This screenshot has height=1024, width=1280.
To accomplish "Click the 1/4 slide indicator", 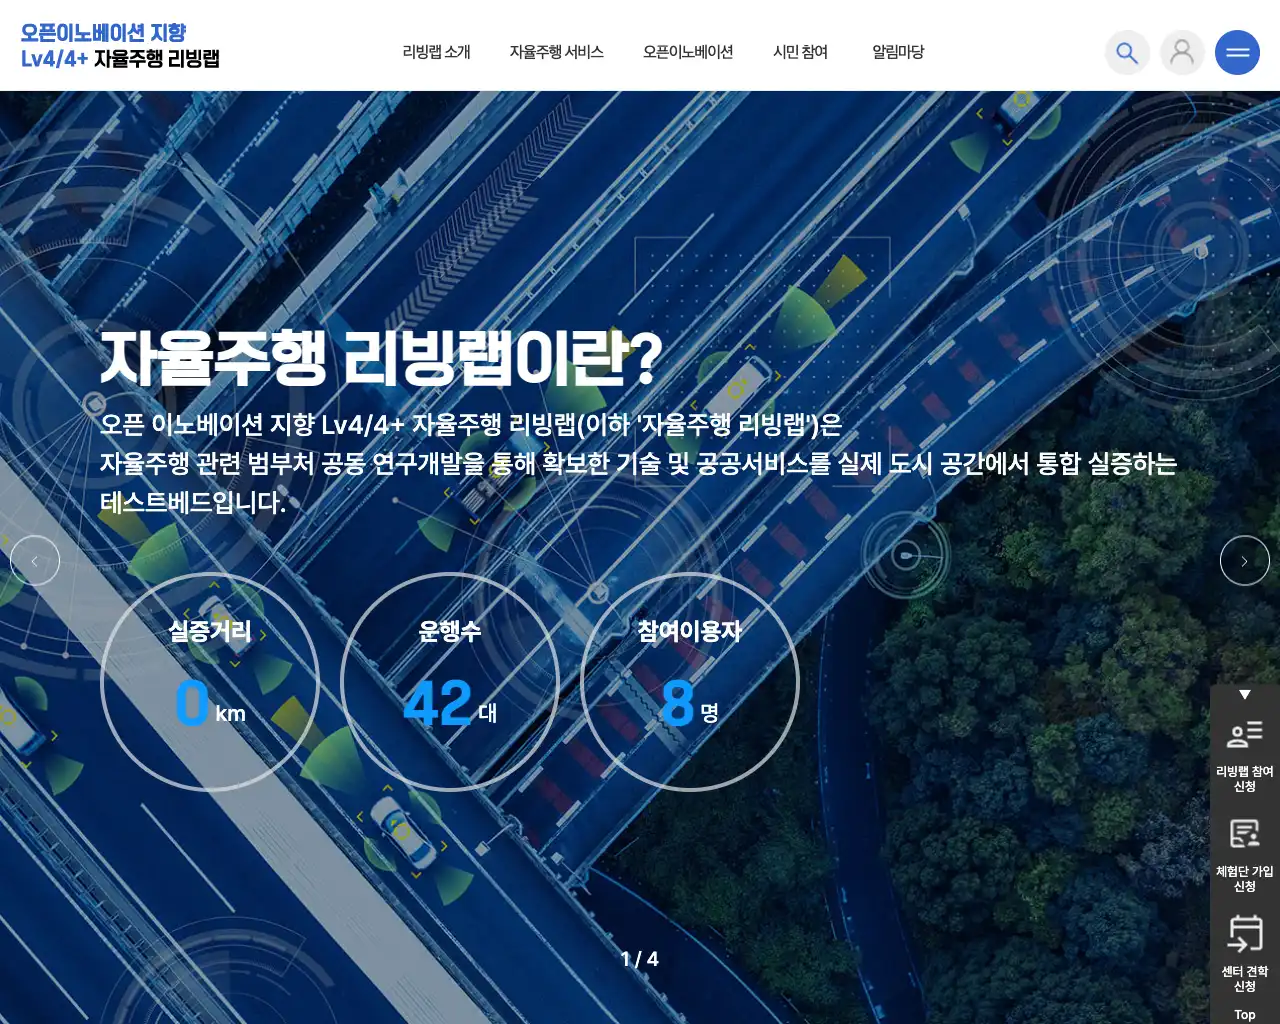I will click(641, 957).
